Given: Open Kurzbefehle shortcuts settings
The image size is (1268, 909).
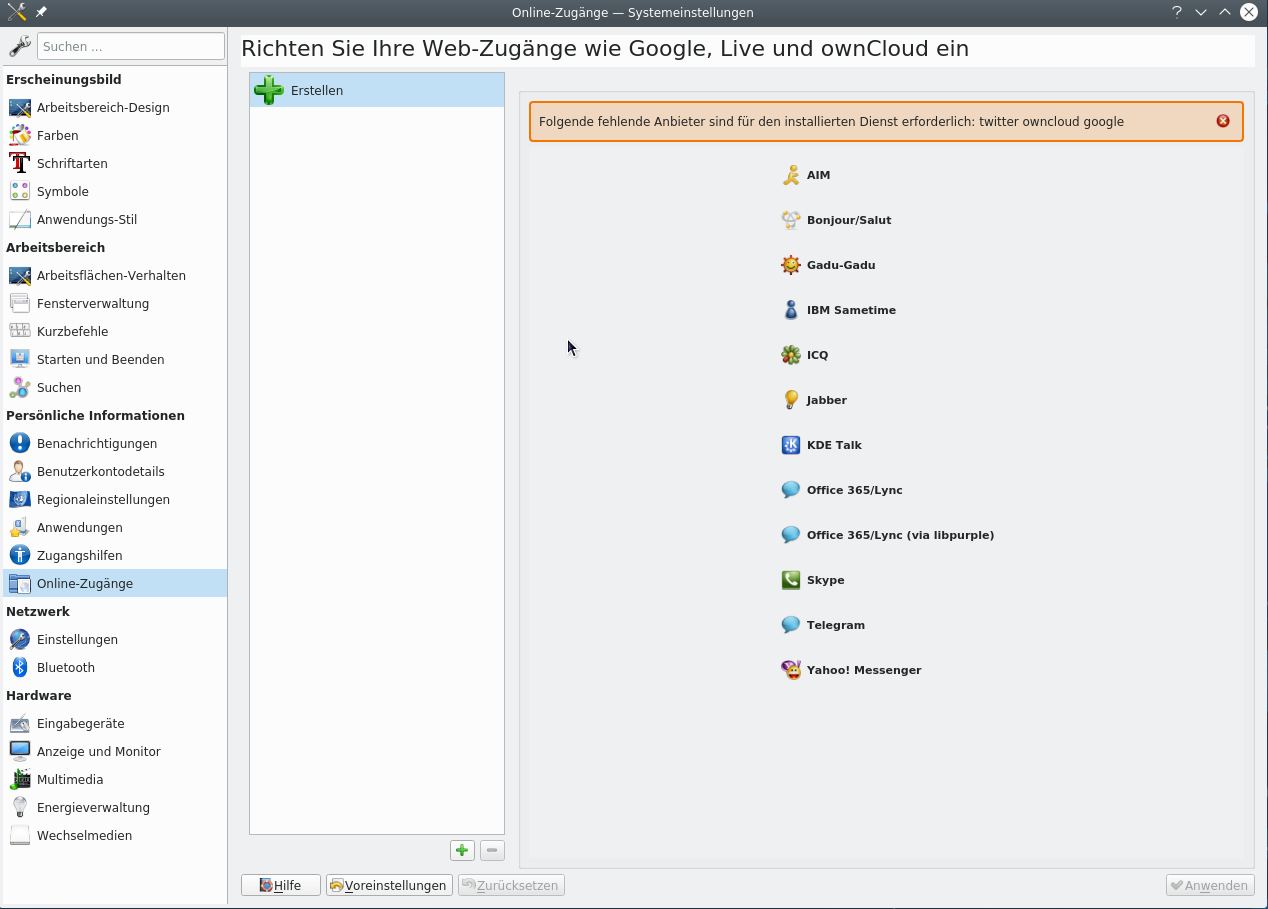Looking at the screenshot, I should pos(115,331).
